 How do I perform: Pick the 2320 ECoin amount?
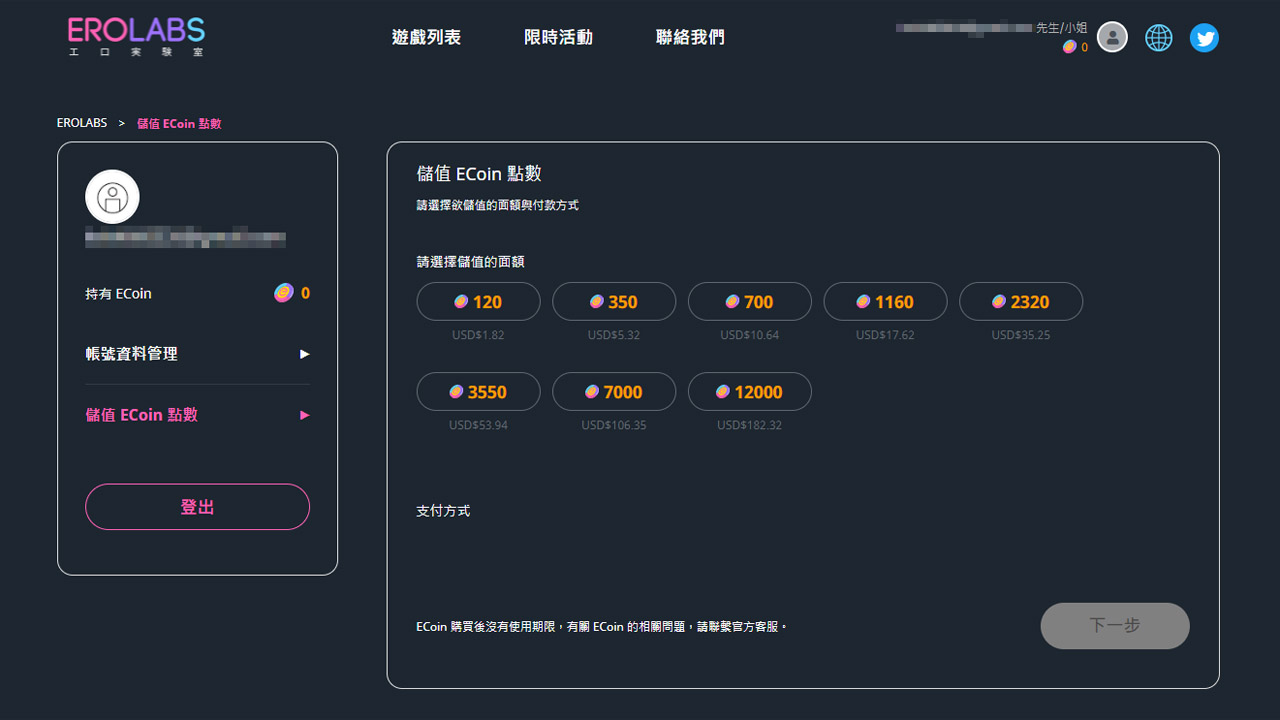[1021, 302]
